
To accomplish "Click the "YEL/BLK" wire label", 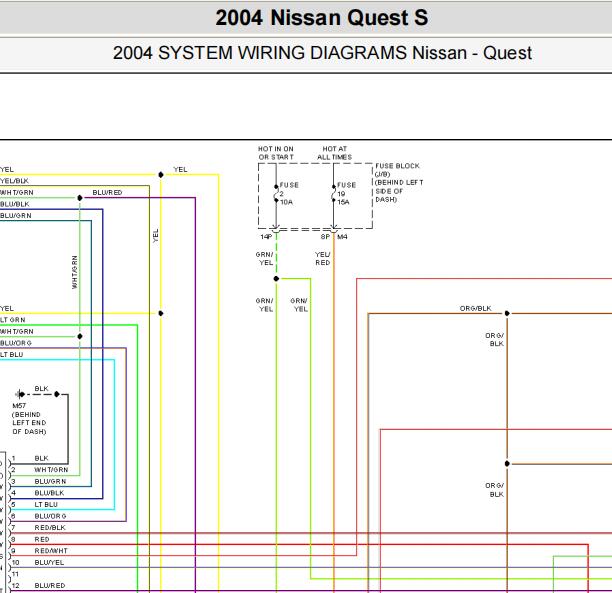I will 14,181.
